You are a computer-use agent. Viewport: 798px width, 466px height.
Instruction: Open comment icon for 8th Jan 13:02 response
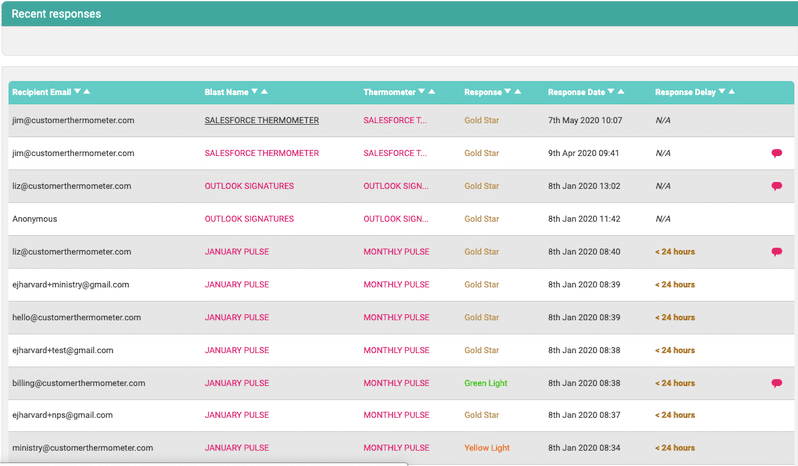[777, 186]
